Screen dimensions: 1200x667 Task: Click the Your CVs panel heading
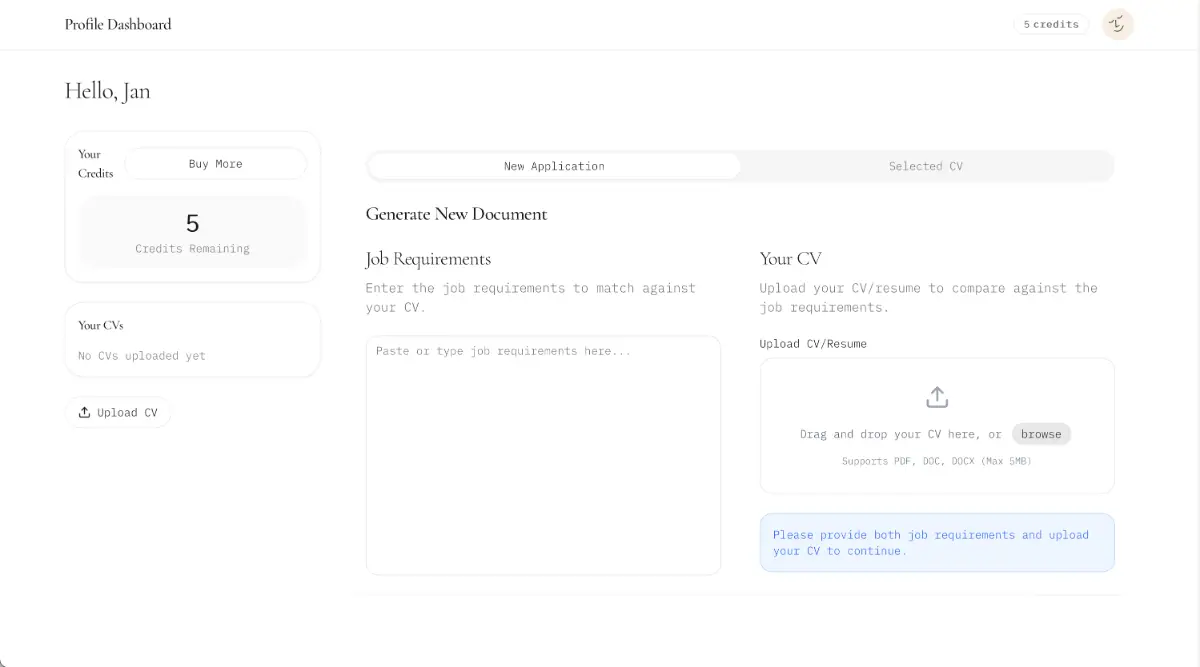[101, 325]
